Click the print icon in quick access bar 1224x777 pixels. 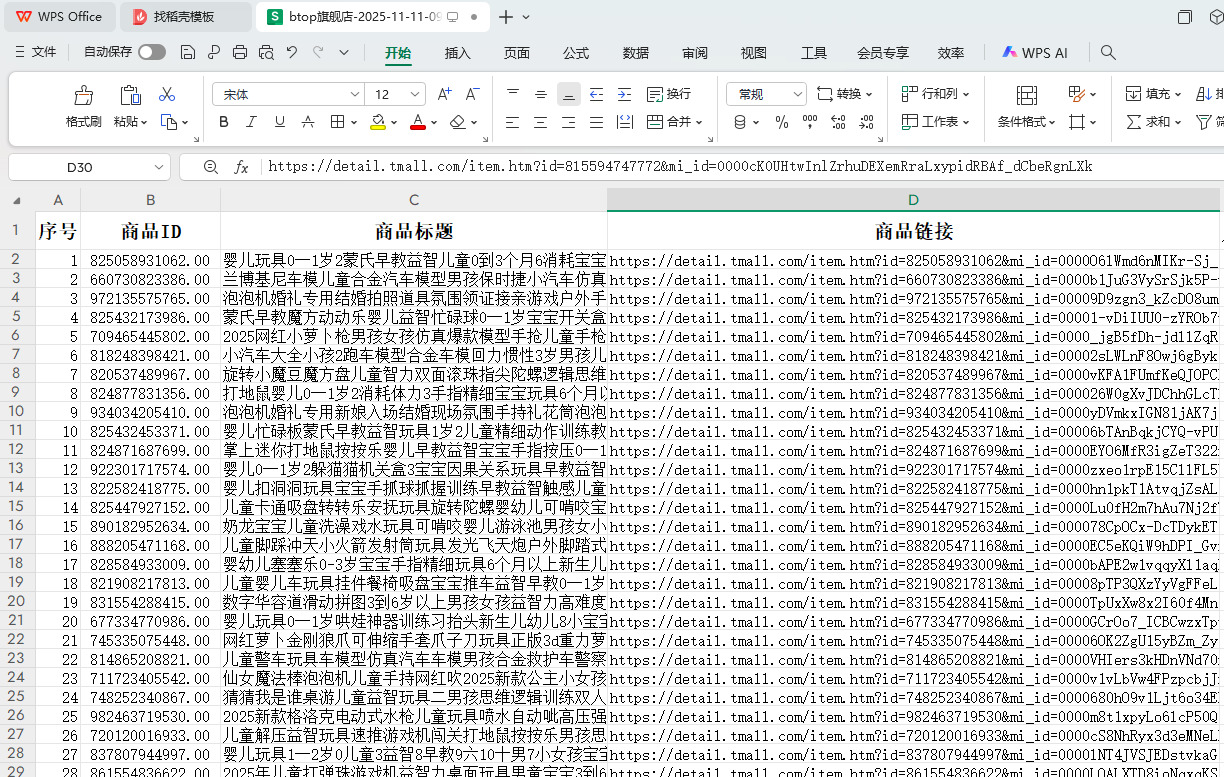(x=240, y=53)
